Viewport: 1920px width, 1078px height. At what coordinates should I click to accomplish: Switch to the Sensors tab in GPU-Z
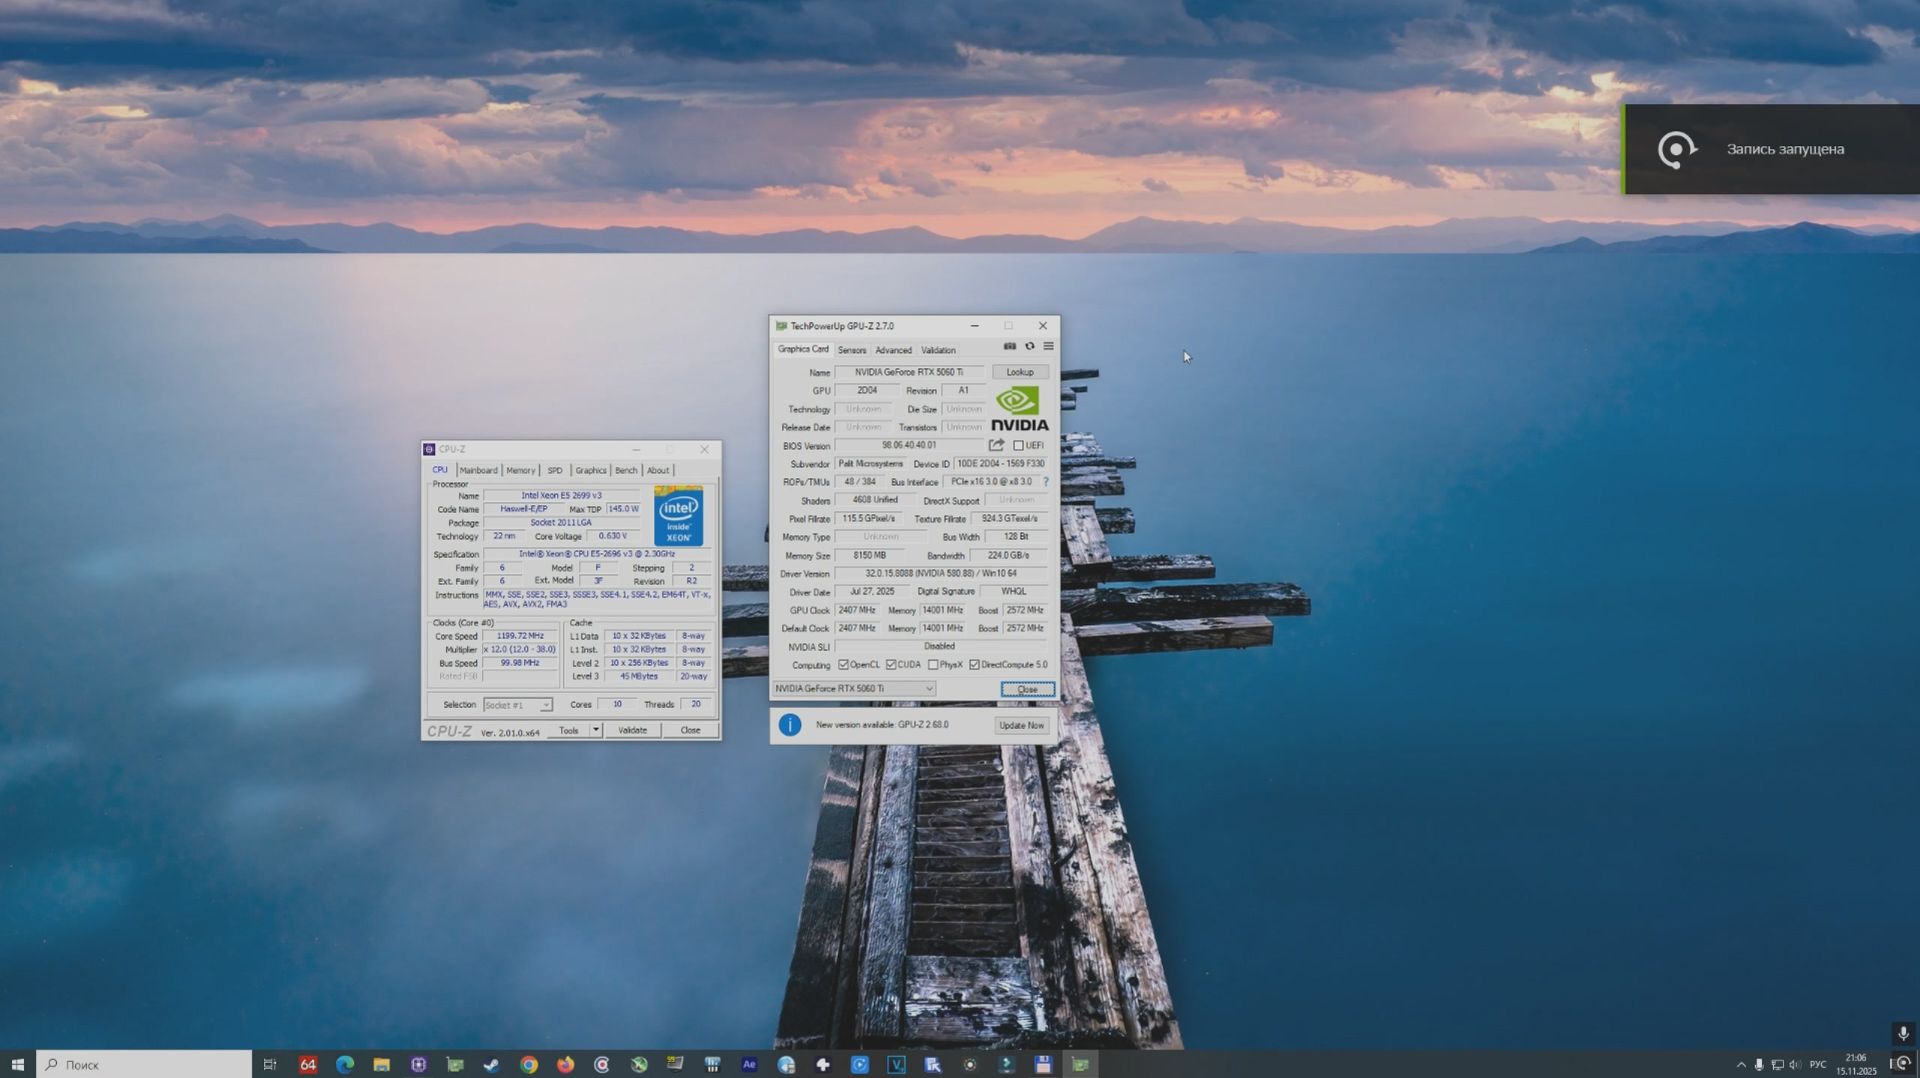click(x=852, y=350)
